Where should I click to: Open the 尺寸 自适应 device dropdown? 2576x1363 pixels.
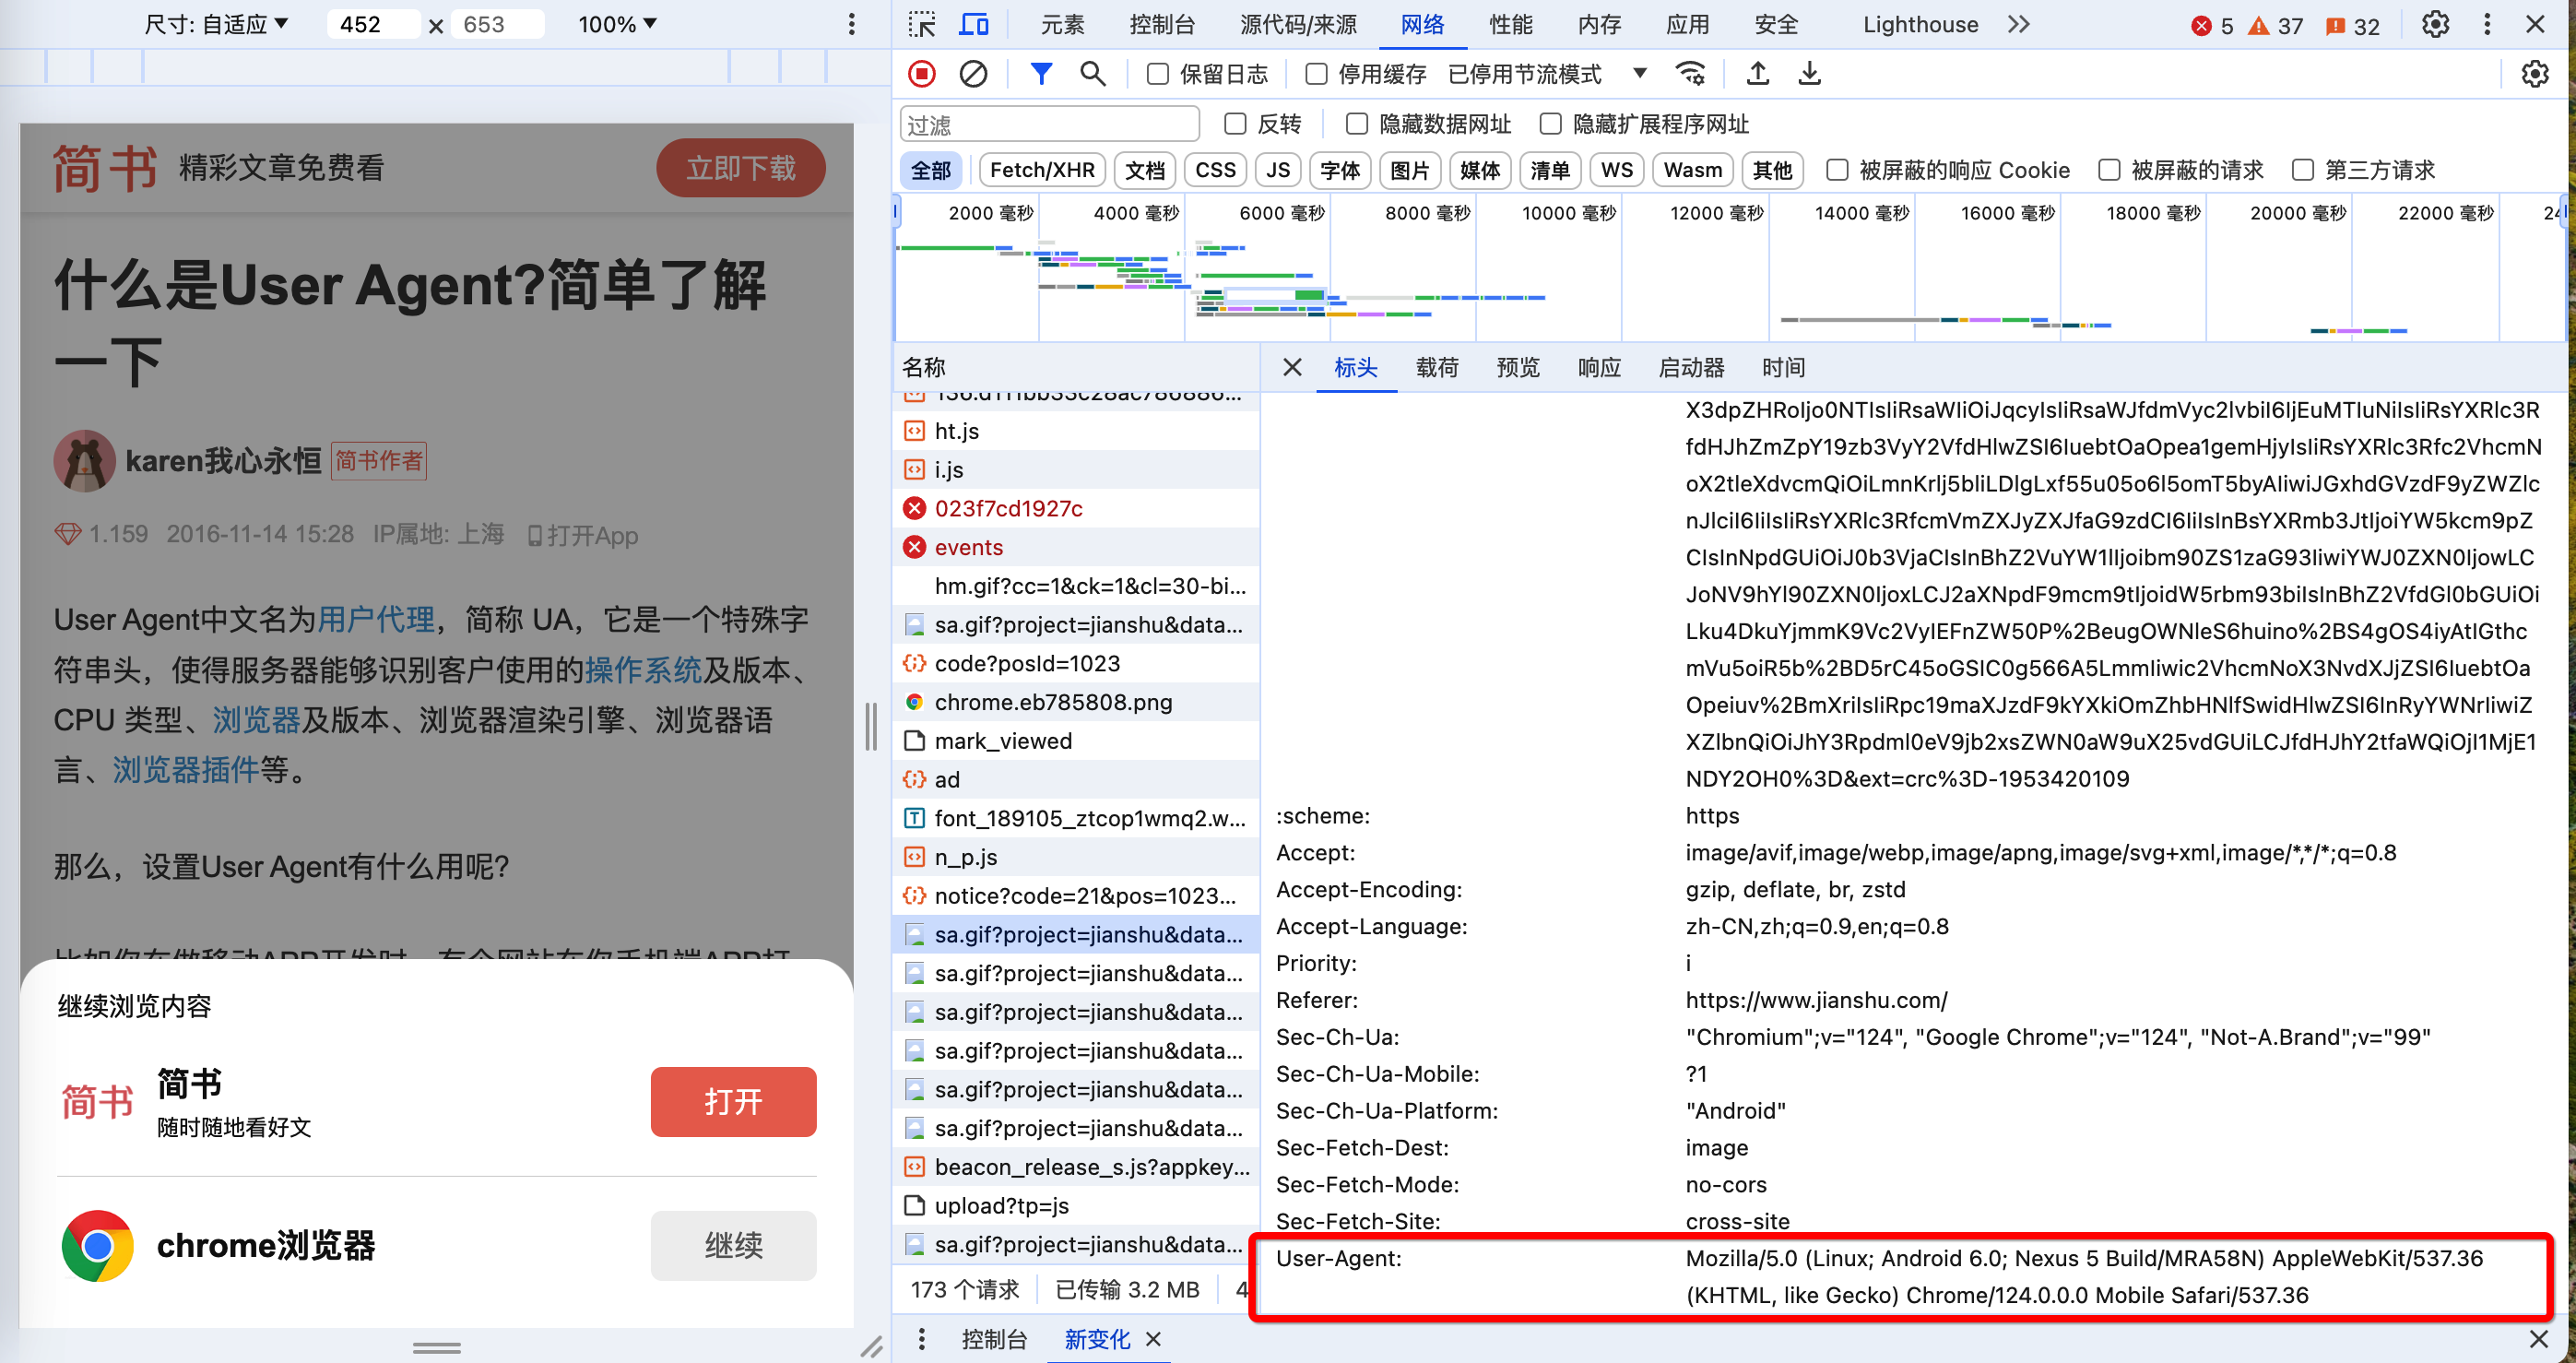tap(216, 24)
